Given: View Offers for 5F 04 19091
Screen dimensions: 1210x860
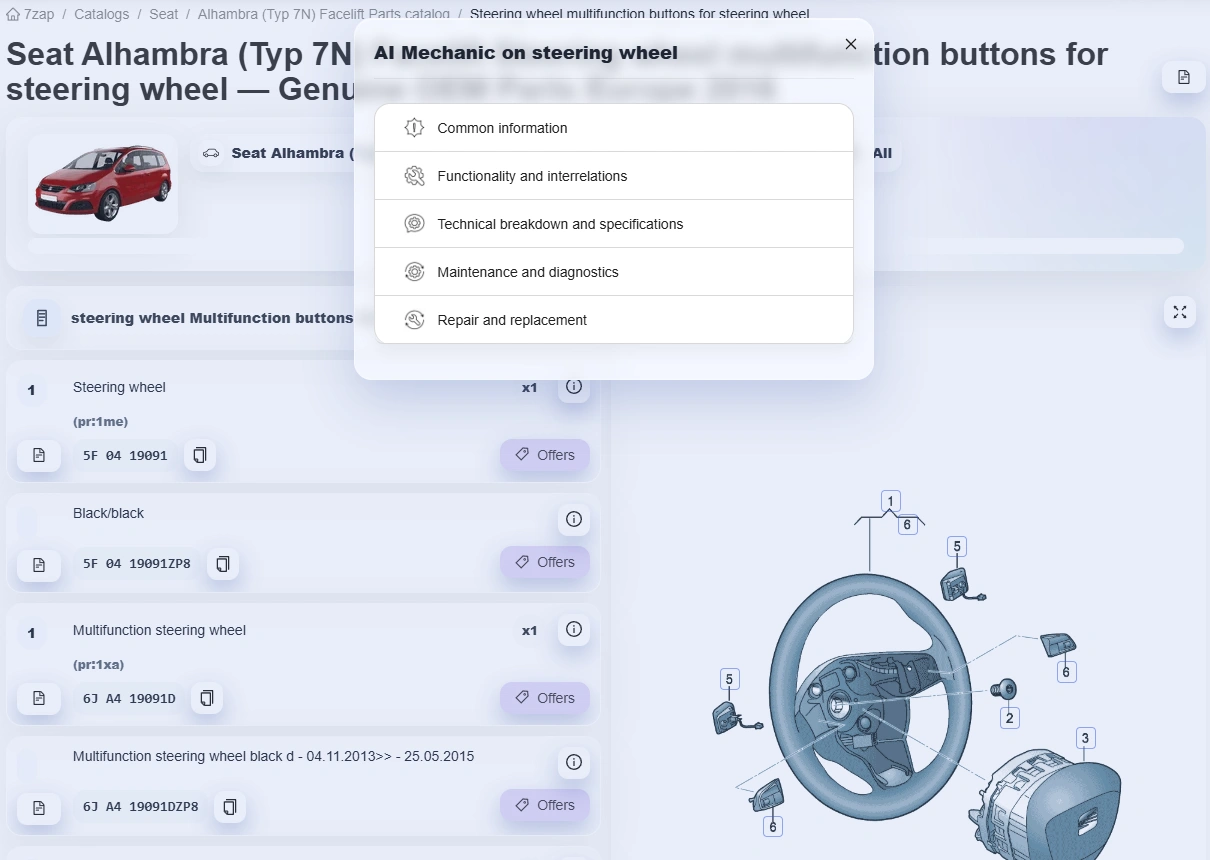Looking at the screenshot, I should 545,455.
